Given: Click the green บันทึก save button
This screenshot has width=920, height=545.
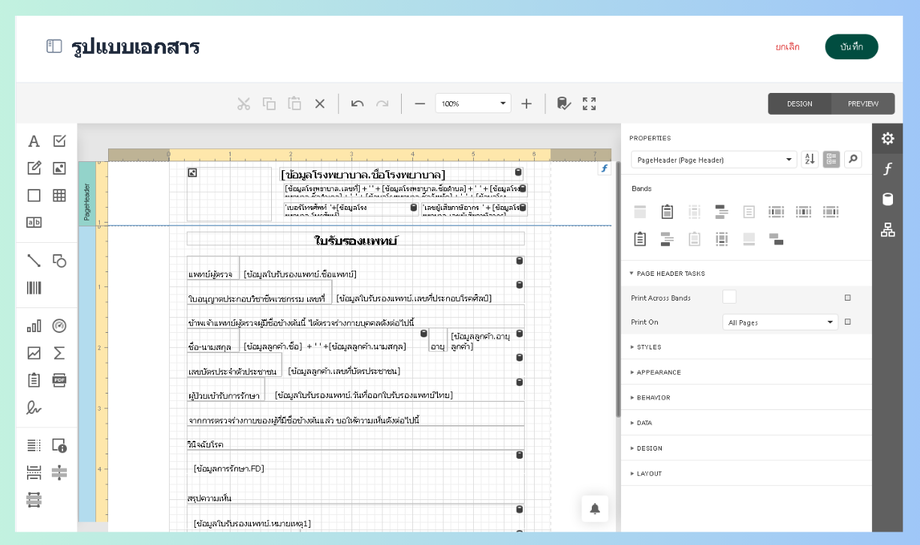Looking at the screenshot, I should [x=851, y=47].
